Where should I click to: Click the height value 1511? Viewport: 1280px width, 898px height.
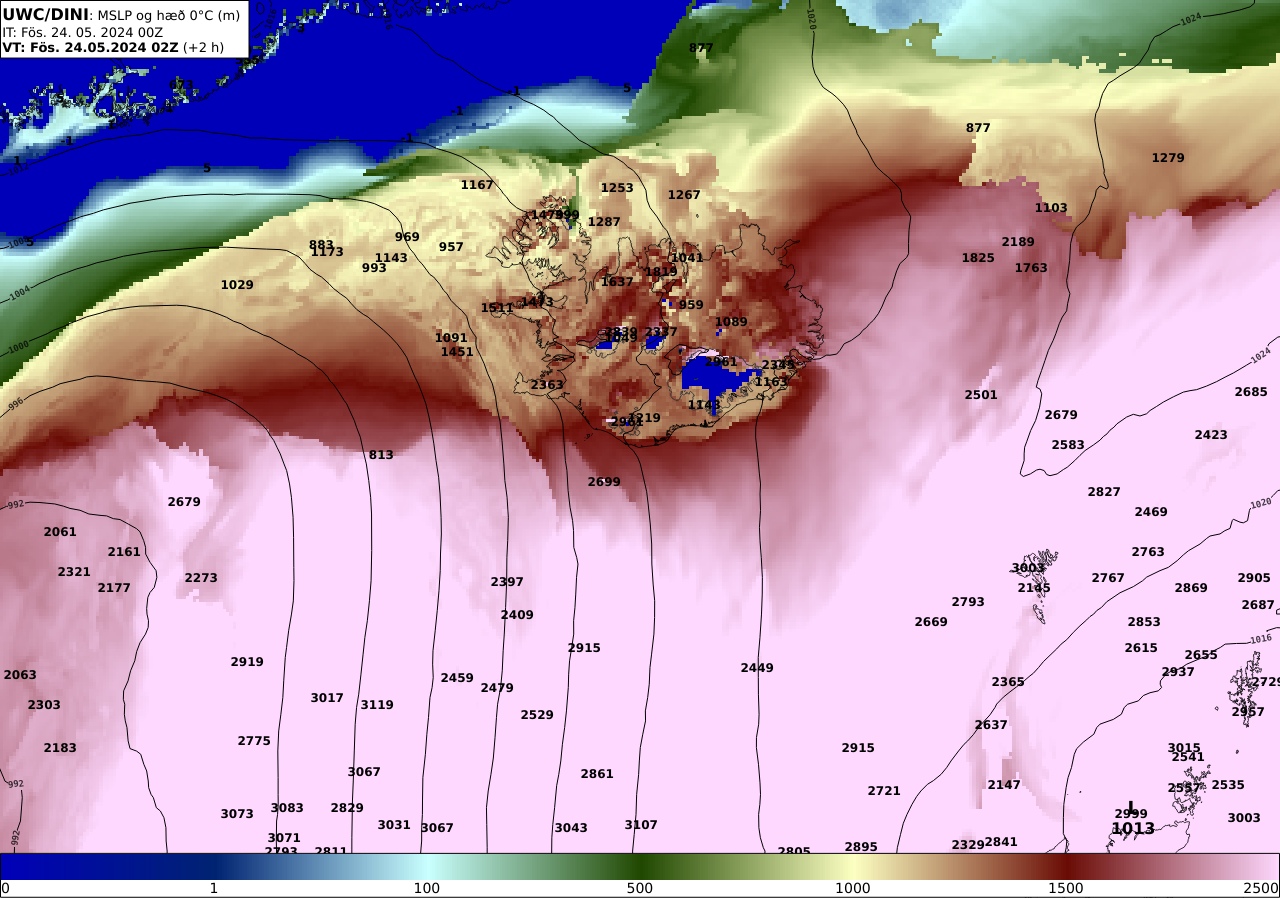[x=497, y=308]
